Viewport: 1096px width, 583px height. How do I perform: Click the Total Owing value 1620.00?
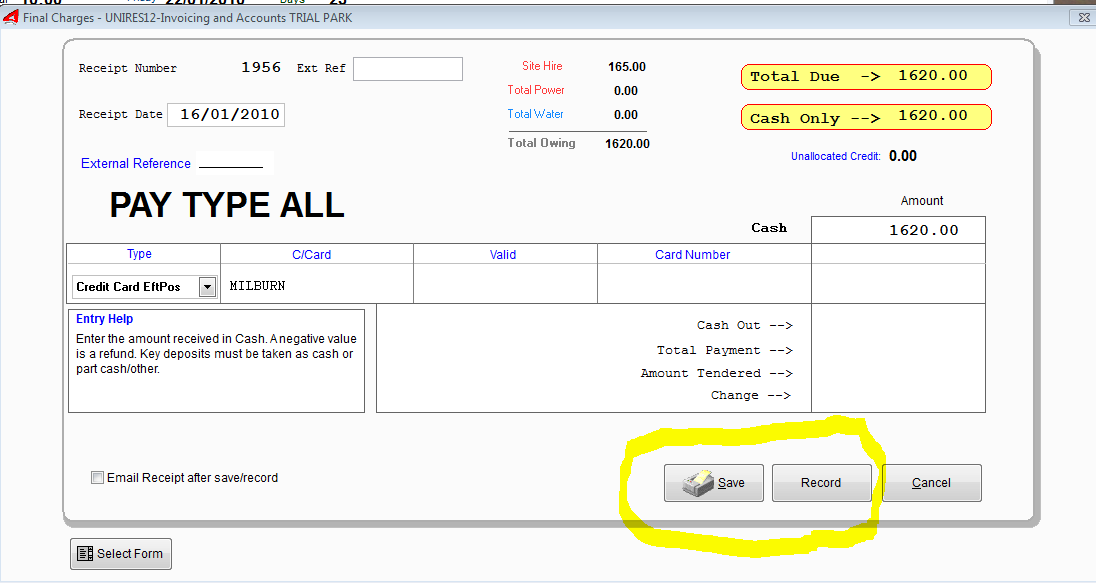(628, 143)
